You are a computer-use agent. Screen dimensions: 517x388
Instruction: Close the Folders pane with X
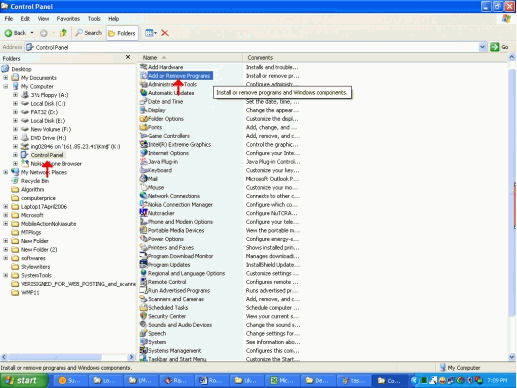(x=128, y=57)
